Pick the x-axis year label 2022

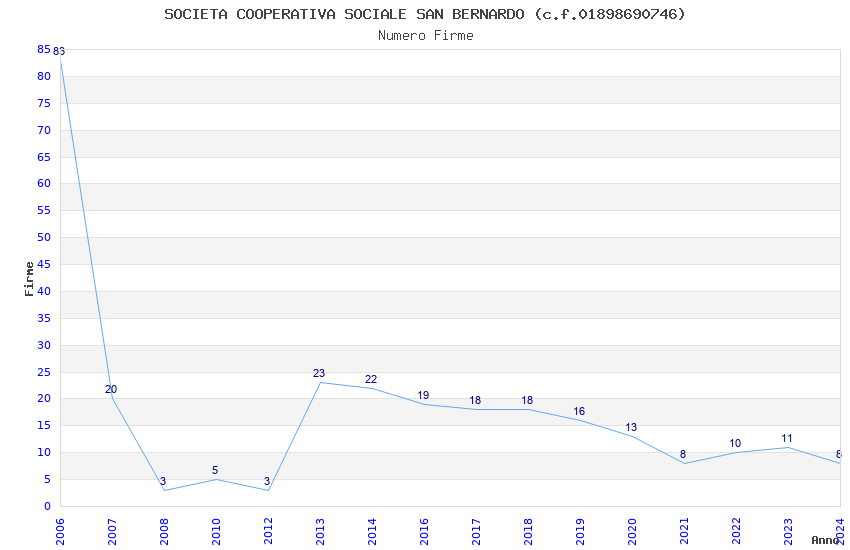(737, 532)
